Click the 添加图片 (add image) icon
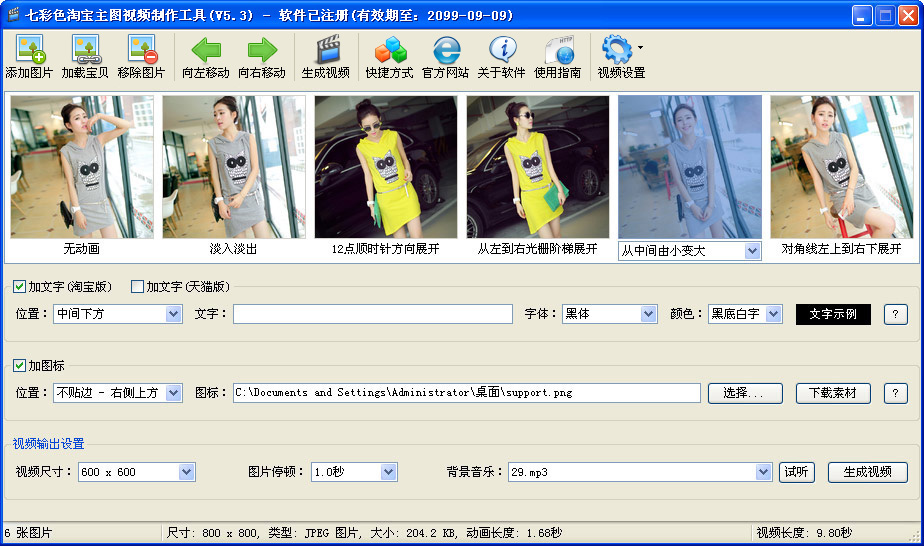Image resolution: width=924 pixels, height=546 pixels. (29, 50)
